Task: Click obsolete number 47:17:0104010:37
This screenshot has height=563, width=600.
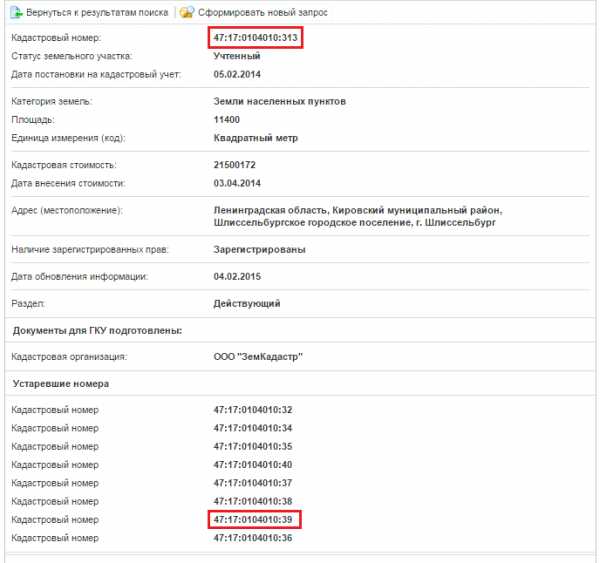Action: (x=253, y=483)
